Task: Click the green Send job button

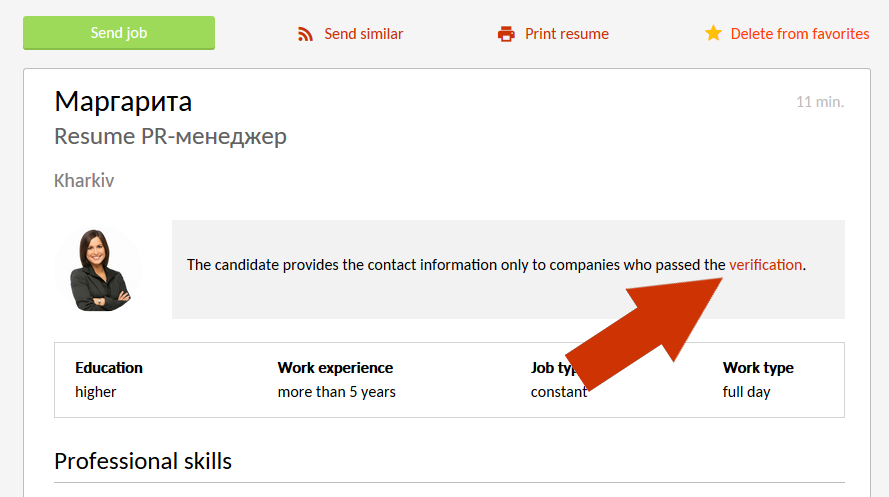Action: coord(119,33)
